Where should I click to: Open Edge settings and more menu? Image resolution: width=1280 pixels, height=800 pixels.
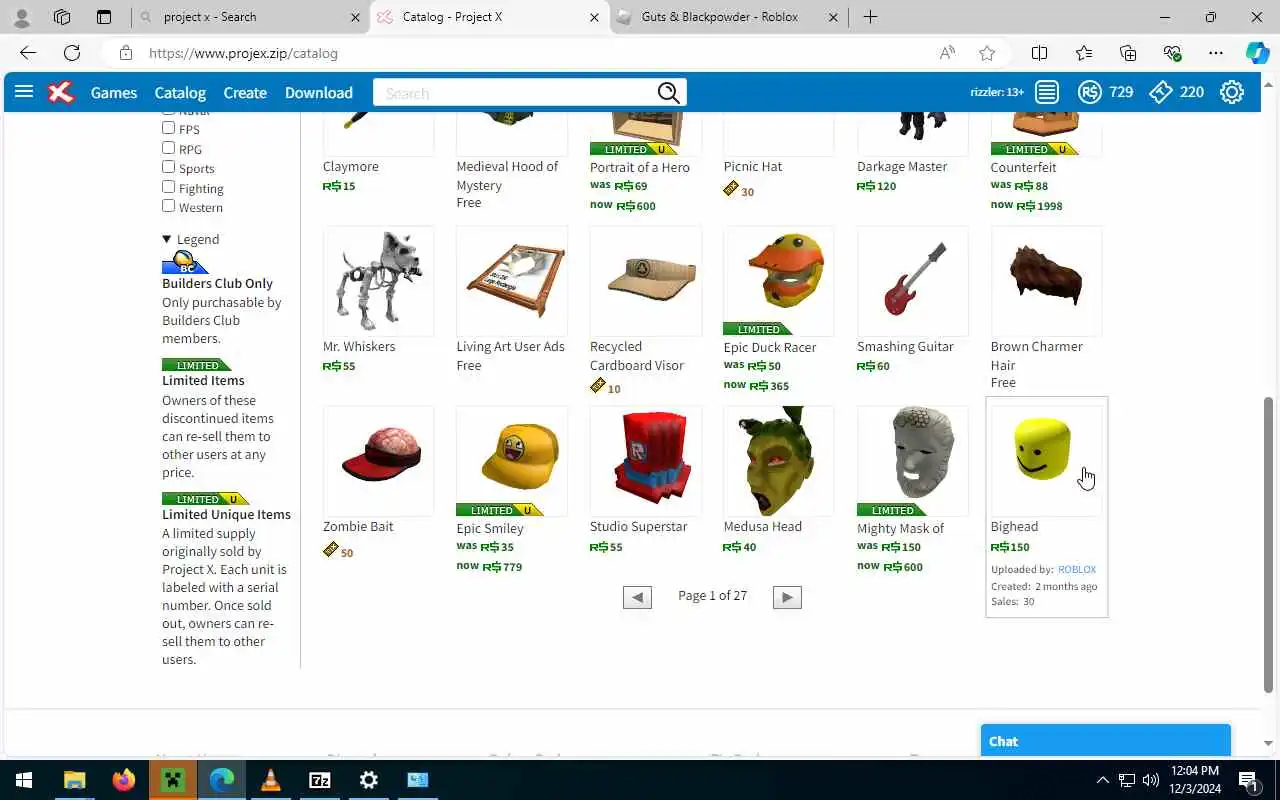click(x=1216, y=53)
